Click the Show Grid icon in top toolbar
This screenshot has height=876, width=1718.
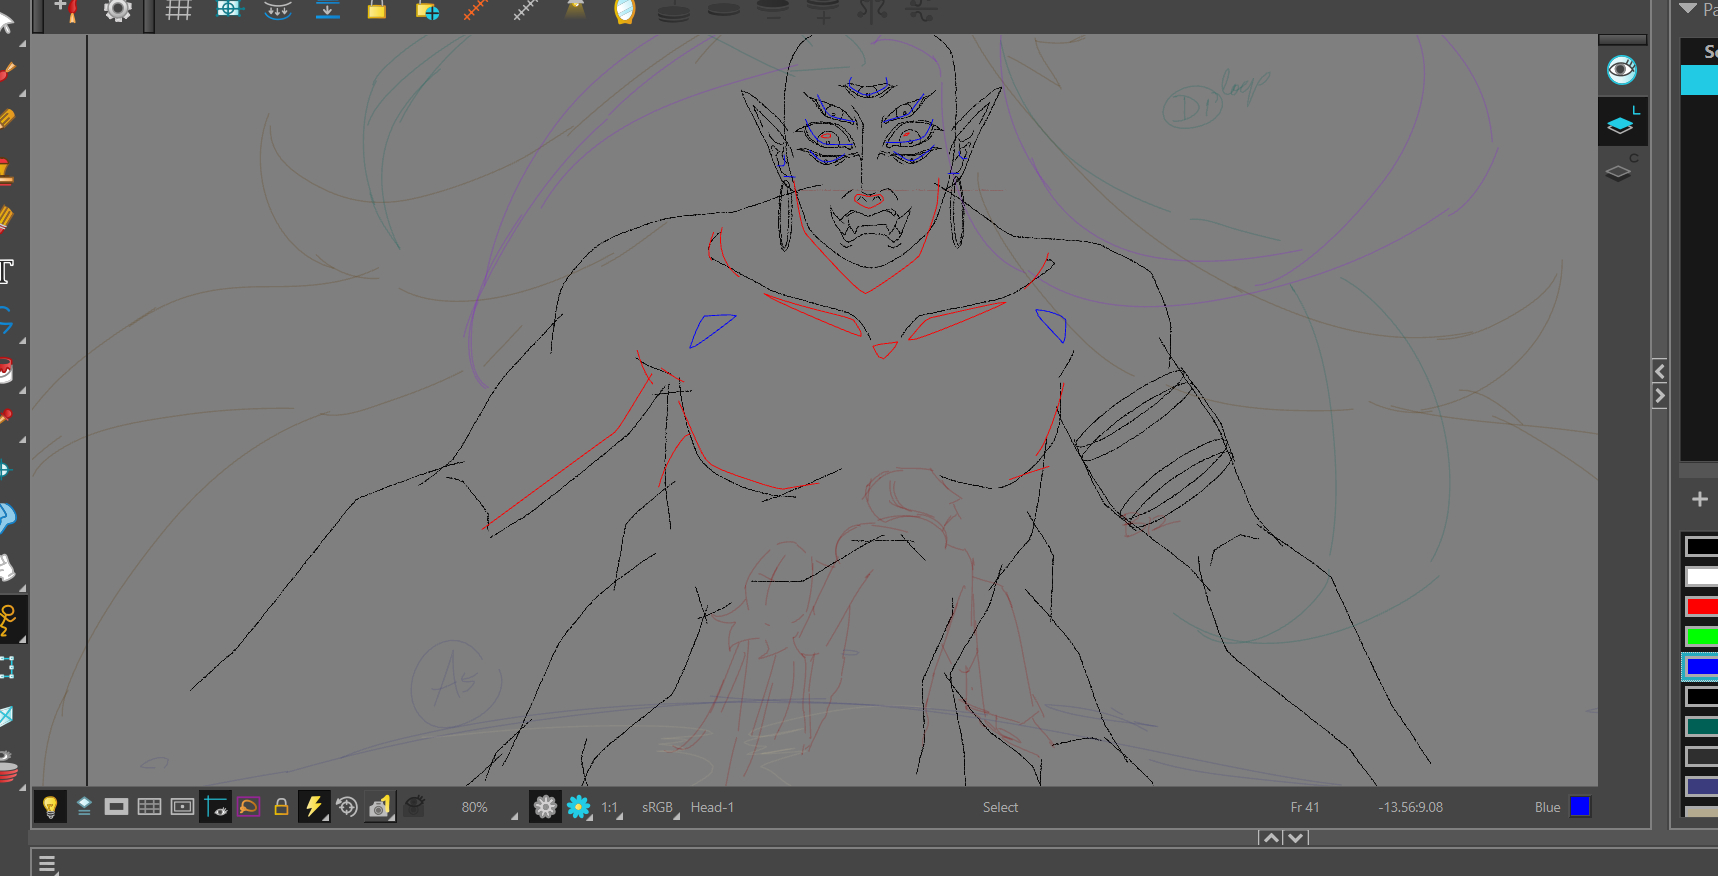pyautogui.click(x=178, y=11)
